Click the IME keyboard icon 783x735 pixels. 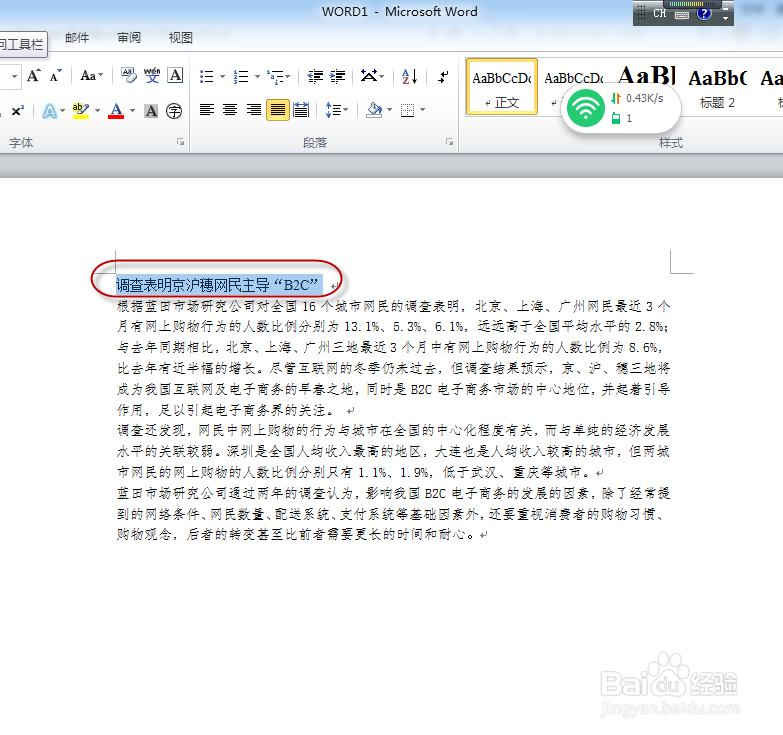click(x=682, y=14)
